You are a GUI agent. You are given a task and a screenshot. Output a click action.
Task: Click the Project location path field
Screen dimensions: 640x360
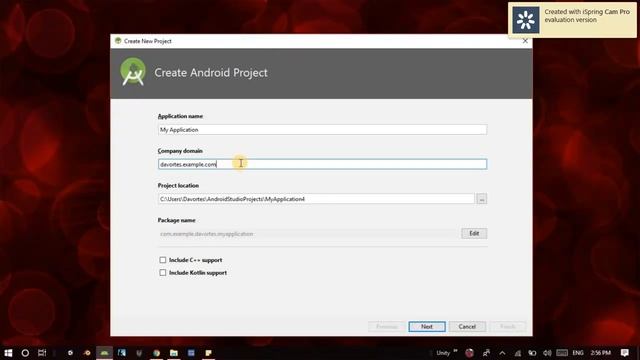coord(316,199)
